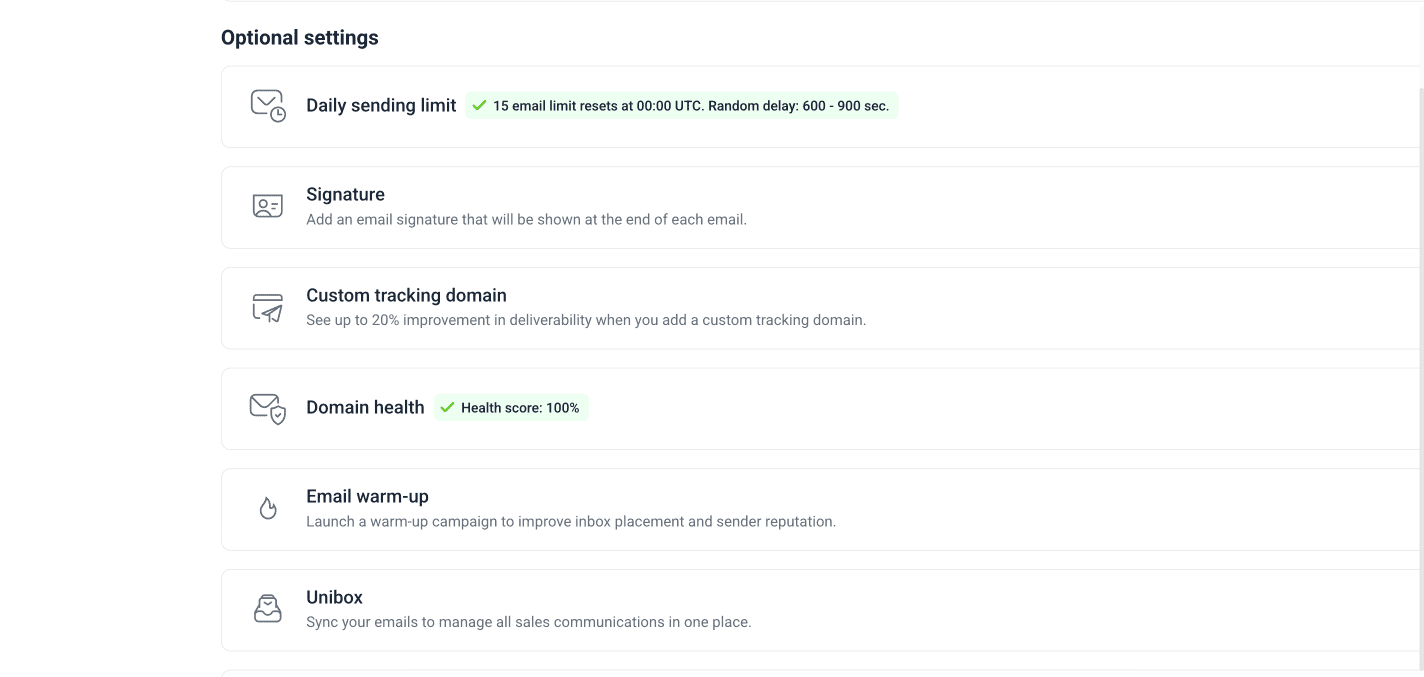Open the Daily sending limit setting
1424x677 pixels.
pyautogui.click(x=381, y=106)
